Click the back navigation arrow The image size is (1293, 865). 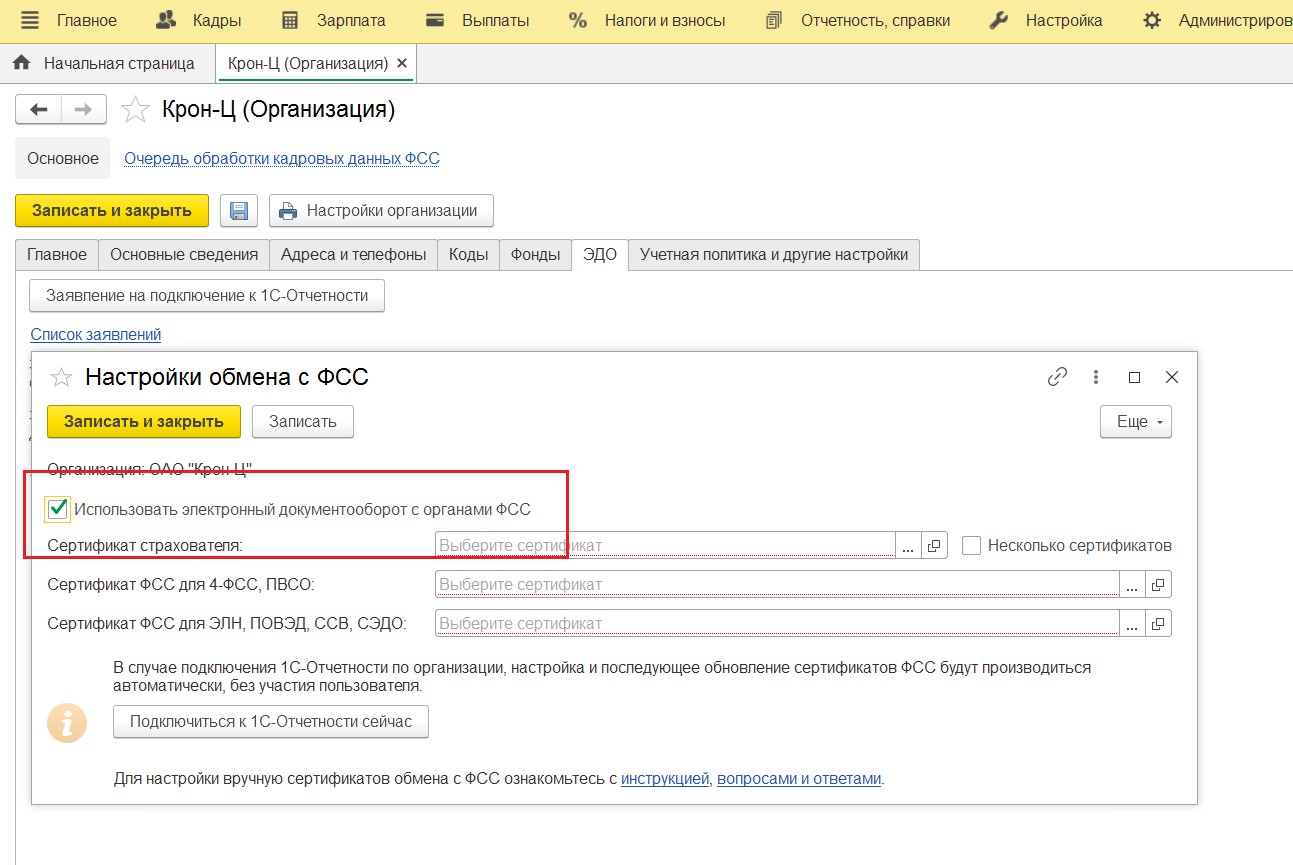click(39, 110)
